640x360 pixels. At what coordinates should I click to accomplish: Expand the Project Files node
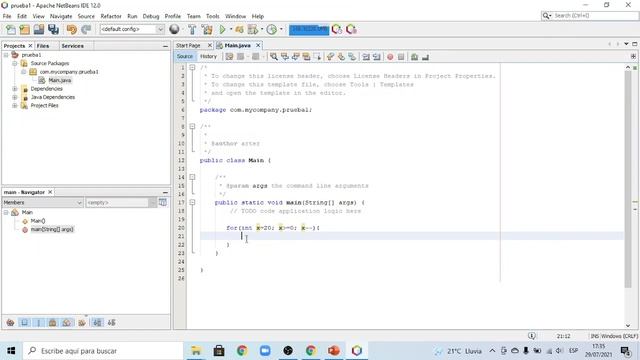pyautogui.click(x=15, y=105)
